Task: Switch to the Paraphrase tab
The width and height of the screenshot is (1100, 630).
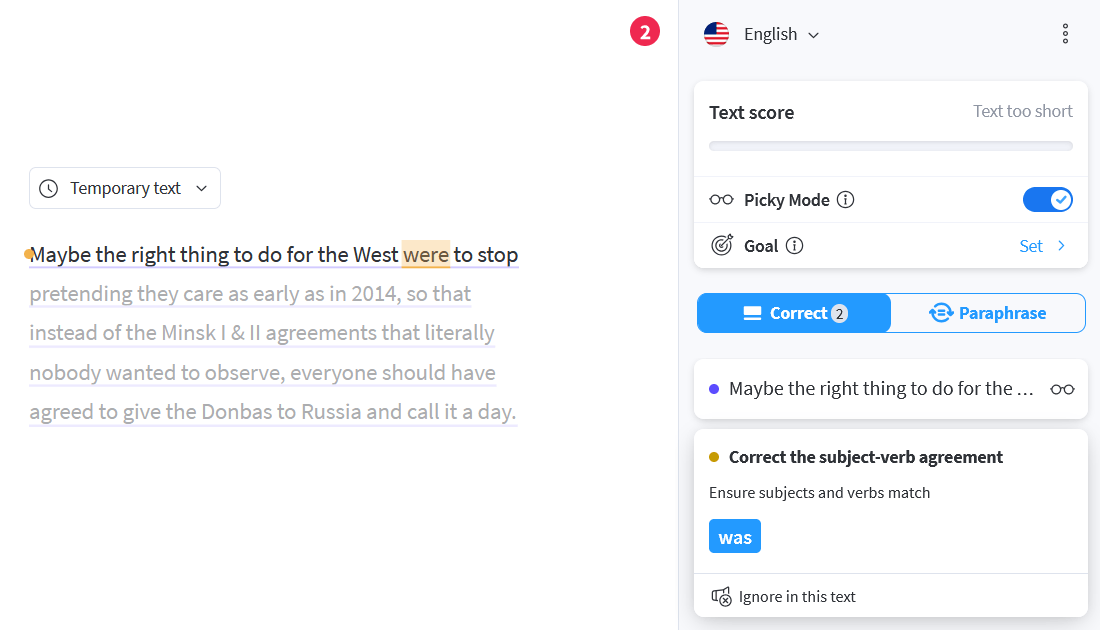Action: (x=988, y=313)
